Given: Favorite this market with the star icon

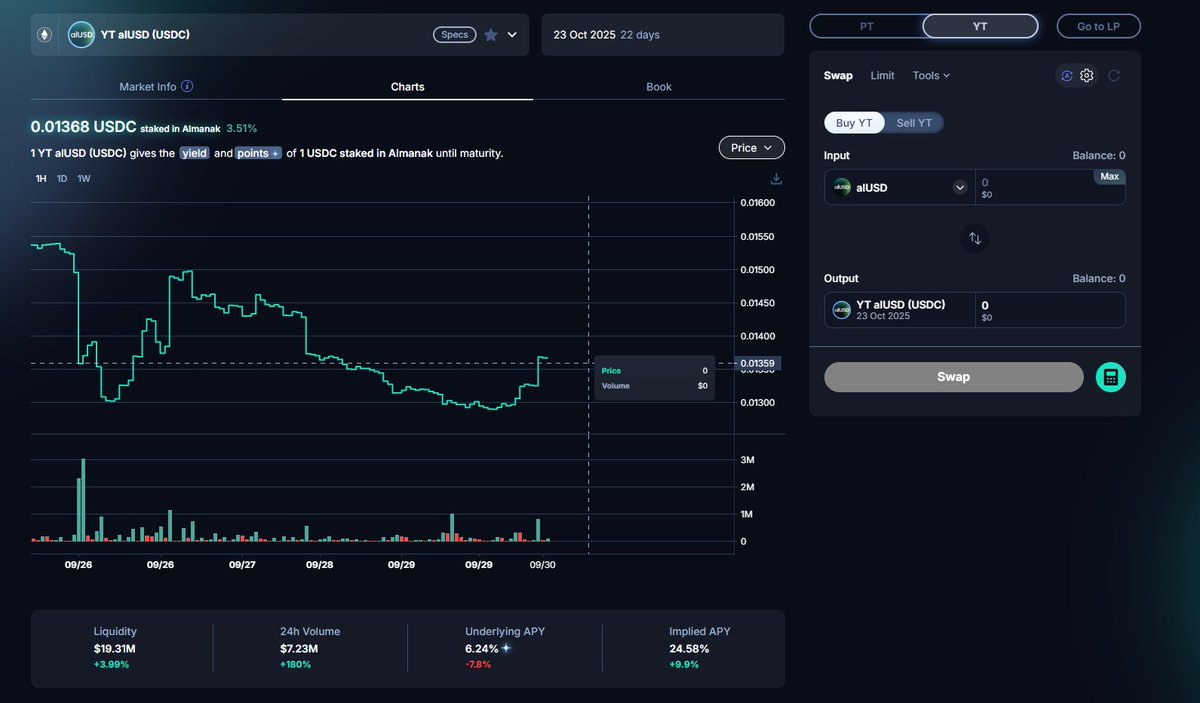Looking at the screenshot, I should point(491,35).
